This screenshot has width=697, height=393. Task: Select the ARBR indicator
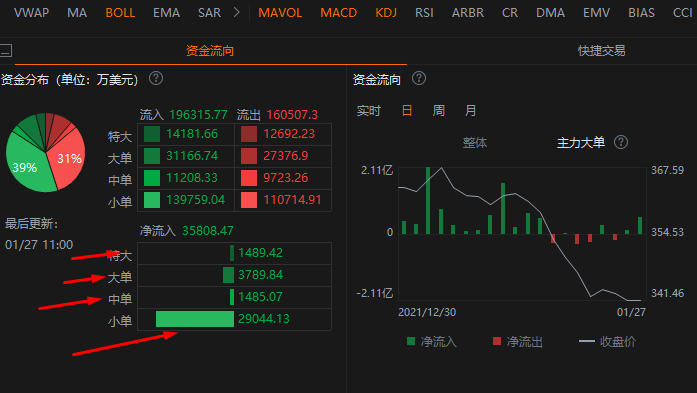click(x=468, y=13)
